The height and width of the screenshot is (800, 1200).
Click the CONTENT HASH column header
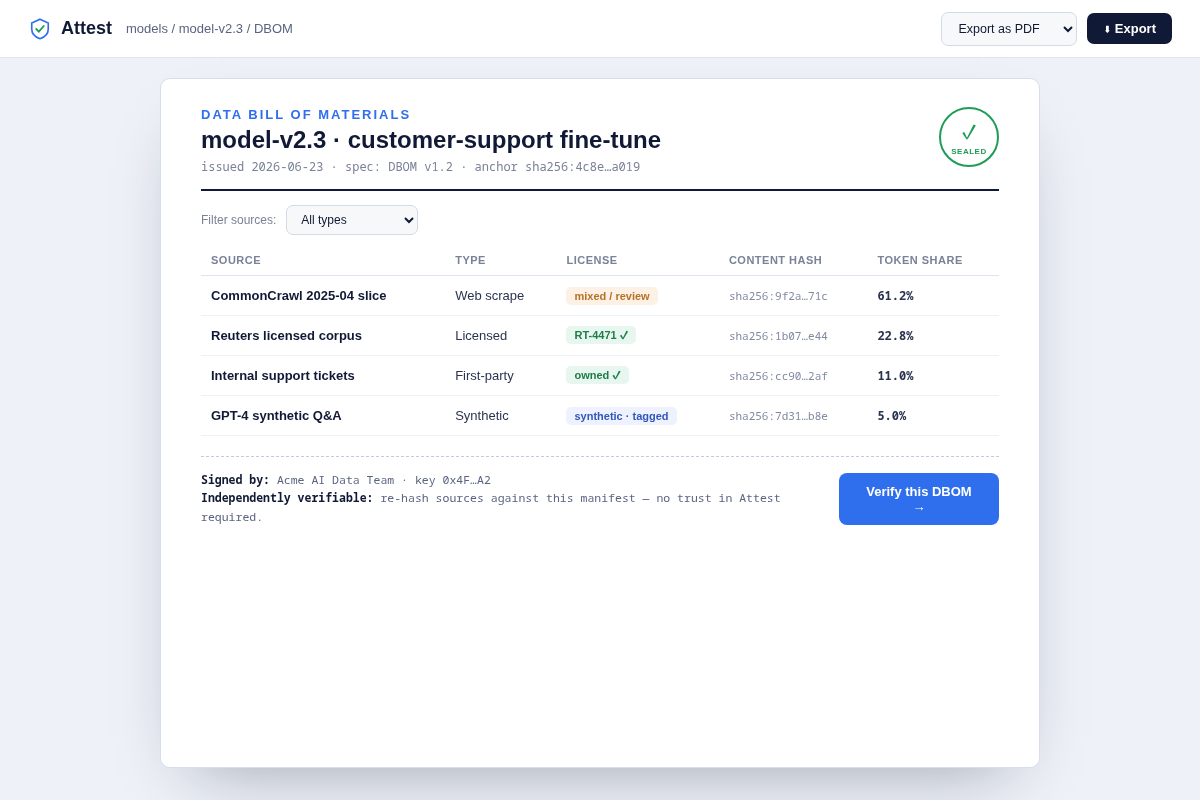775,260
